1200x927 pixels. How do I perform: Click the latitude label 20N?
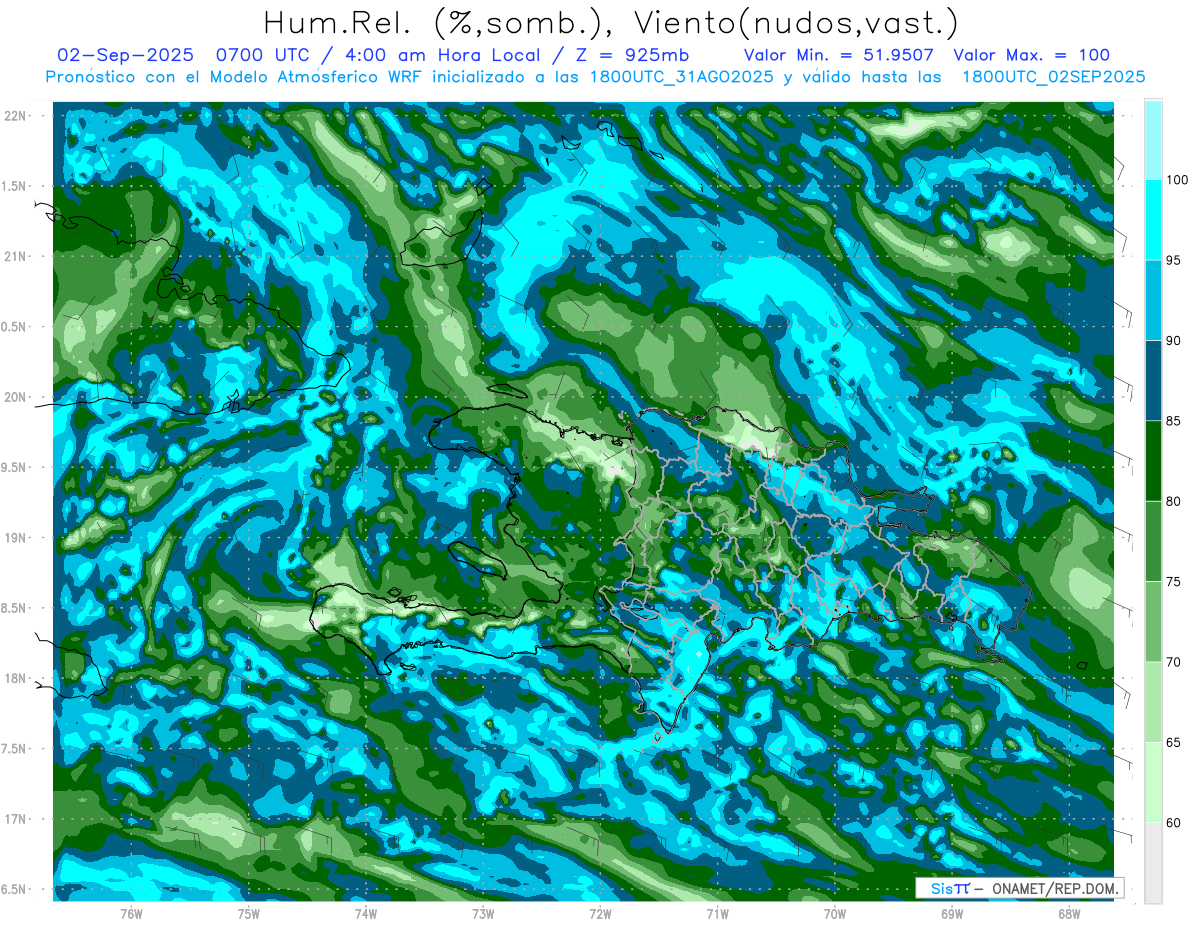point(16,397)
